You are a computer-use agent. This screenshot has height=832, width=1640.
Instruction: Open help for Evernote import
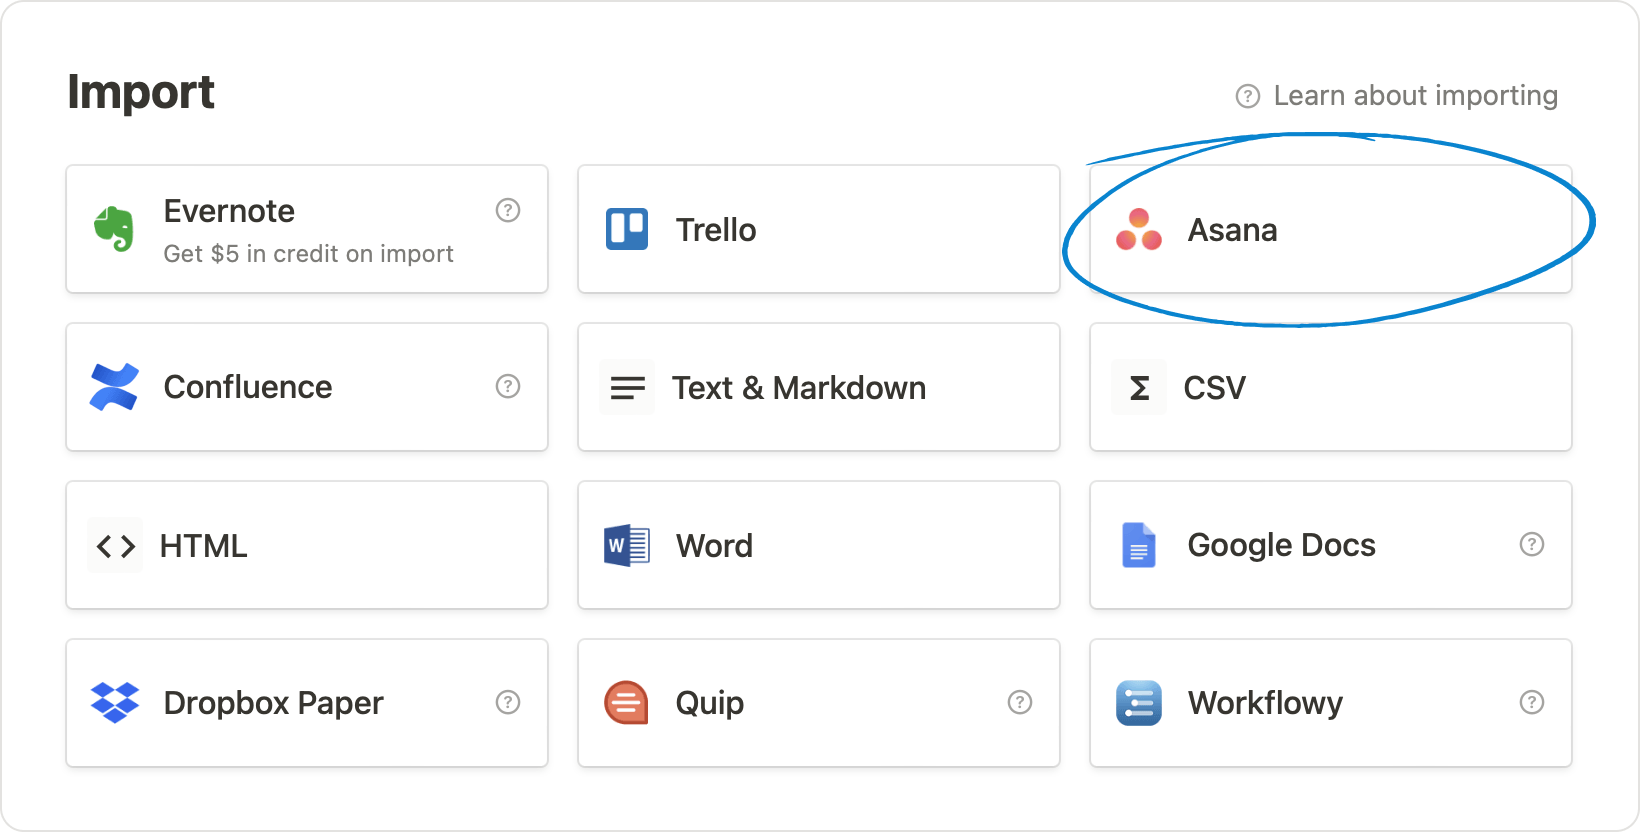[508, 210]
